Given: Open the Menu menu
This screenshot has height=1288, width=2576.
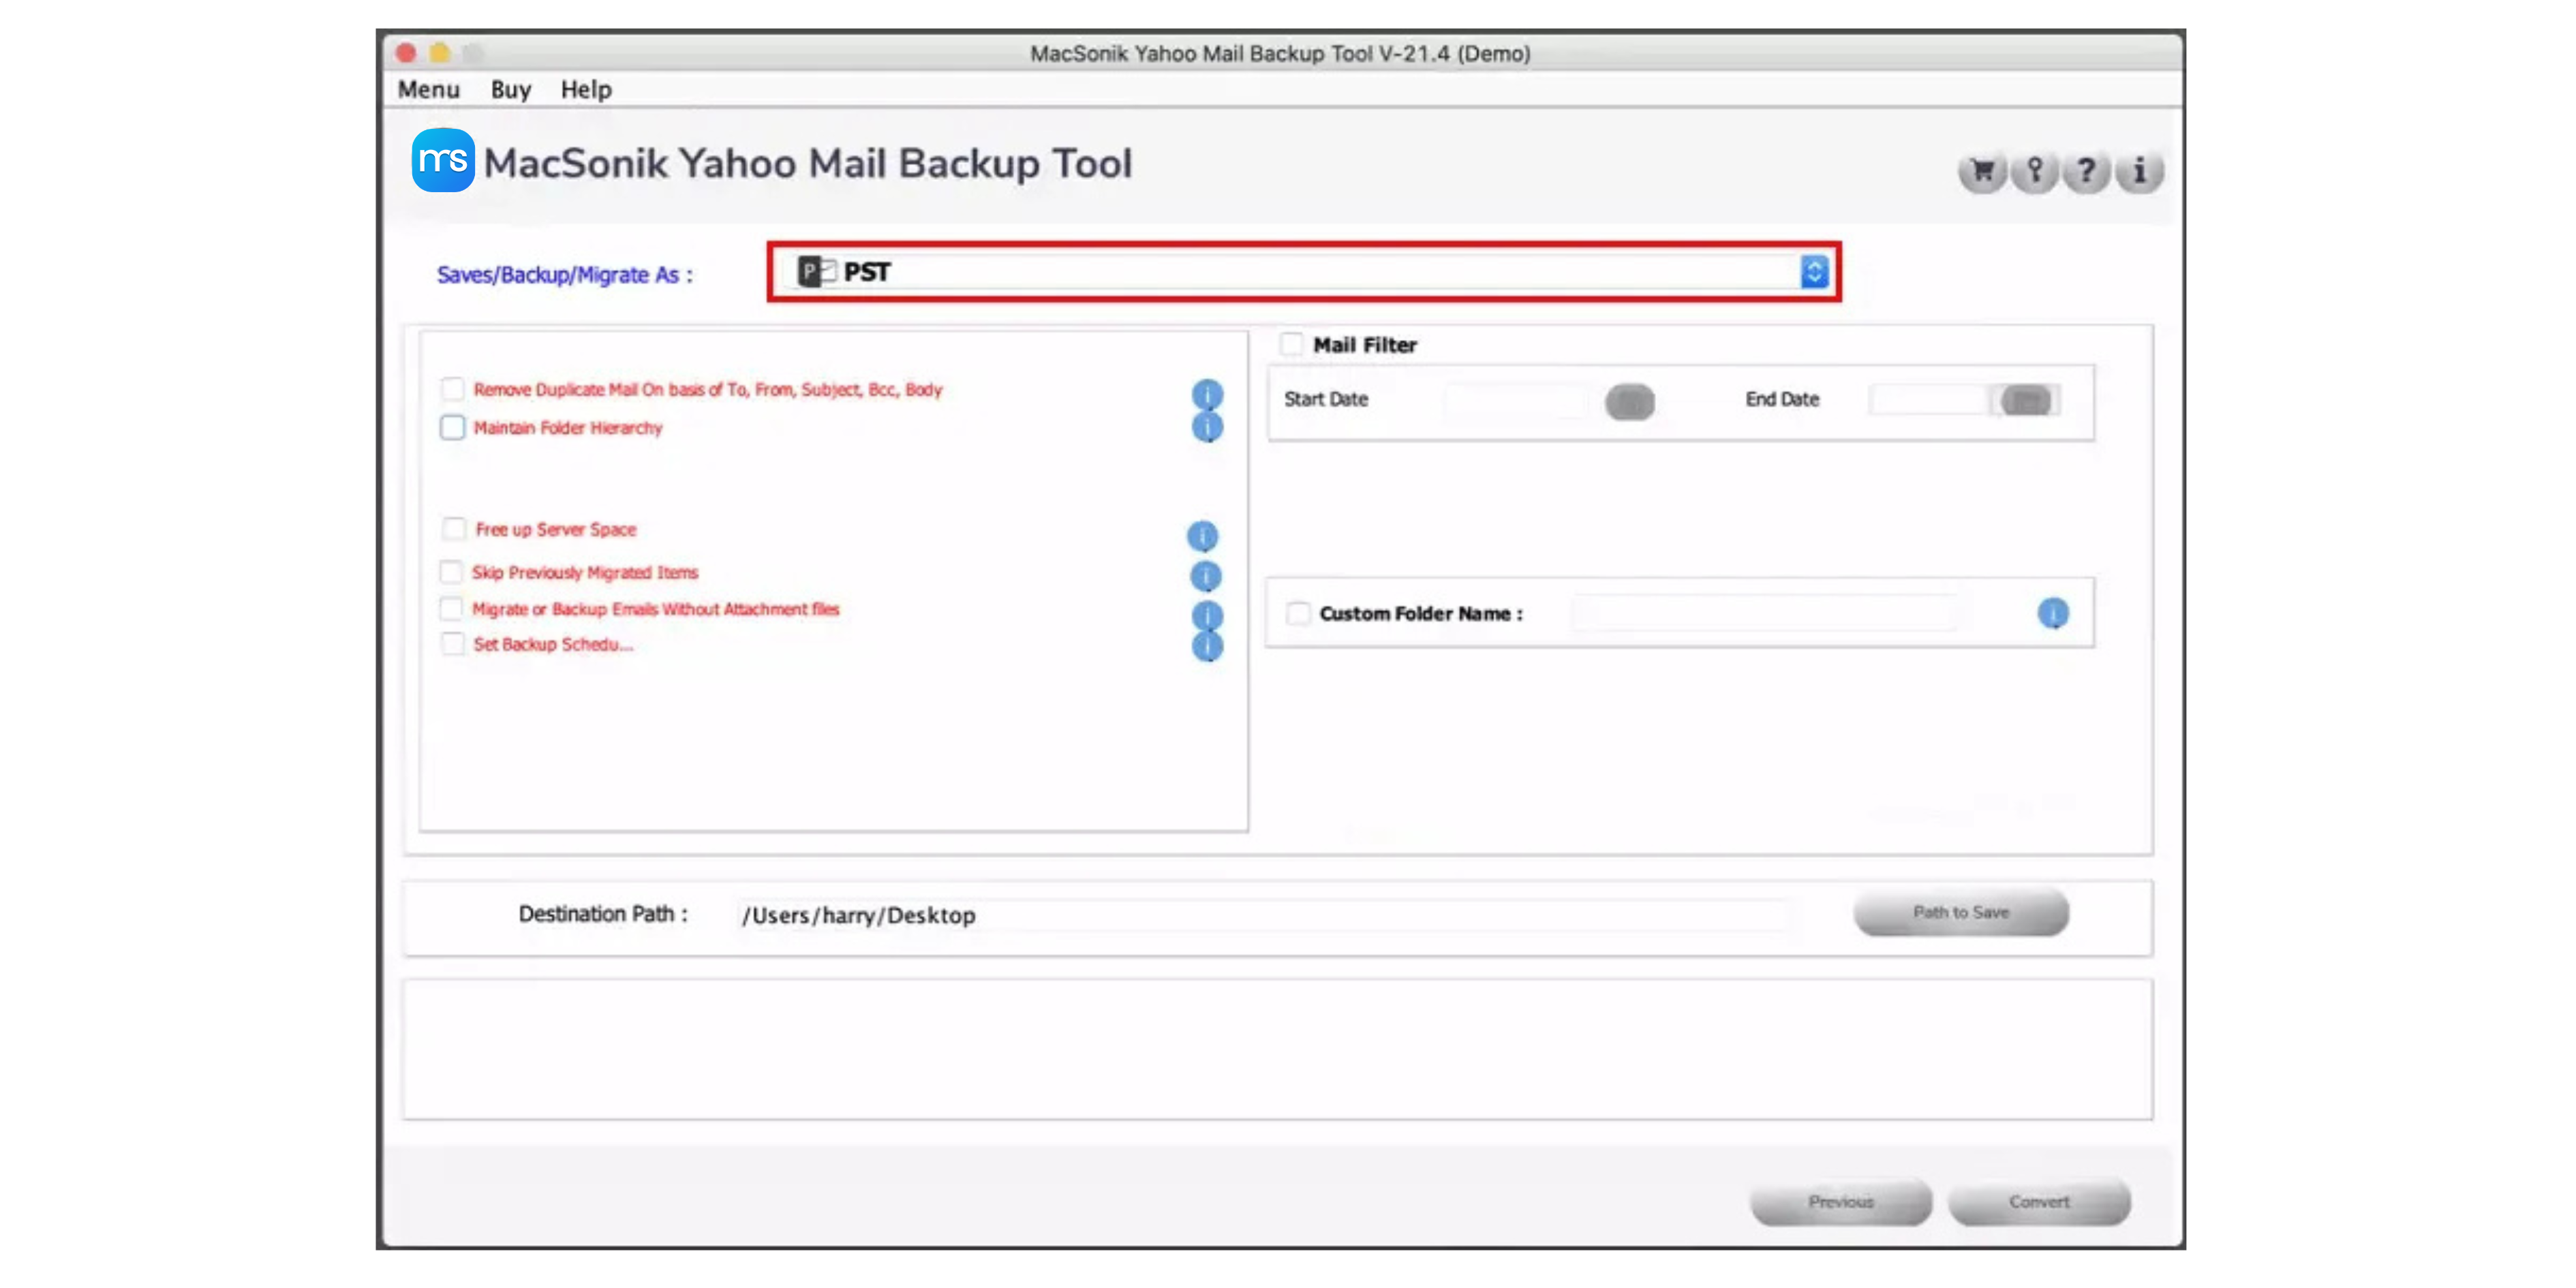Looking at the screenshot, I should coord(428,90).
